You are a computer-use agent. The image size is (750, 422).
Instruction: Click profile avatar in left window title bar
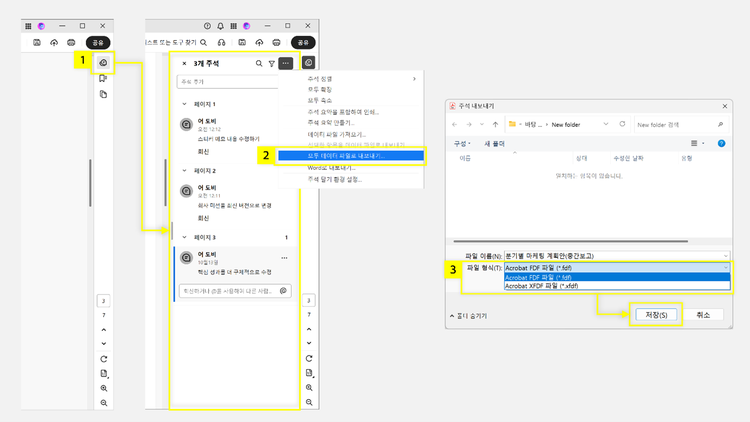coord(42,26)
